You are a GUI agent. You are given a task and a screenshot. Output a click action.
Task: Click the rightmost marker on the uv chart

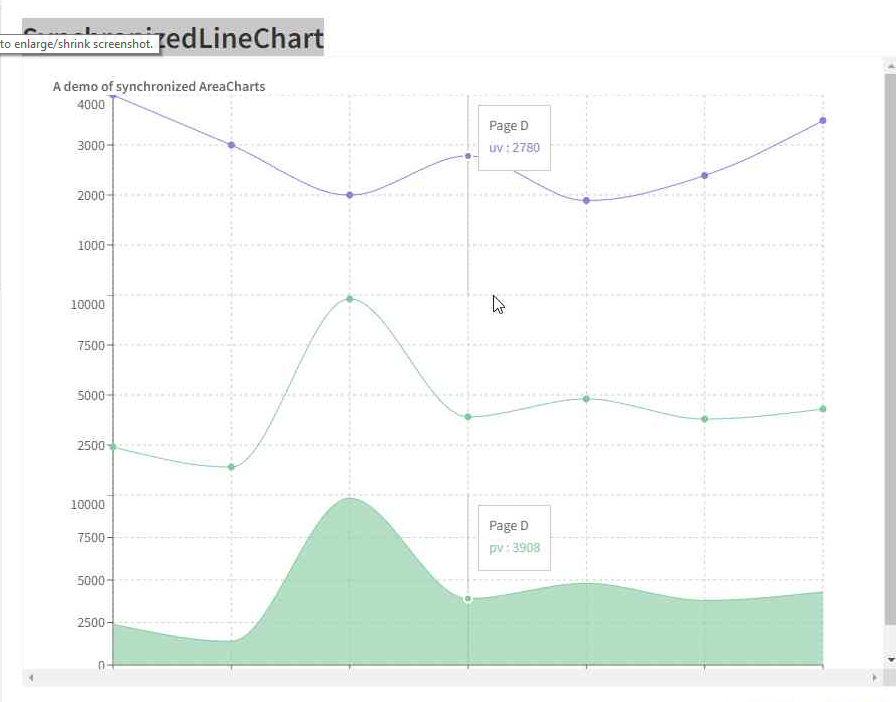[822, 121]
